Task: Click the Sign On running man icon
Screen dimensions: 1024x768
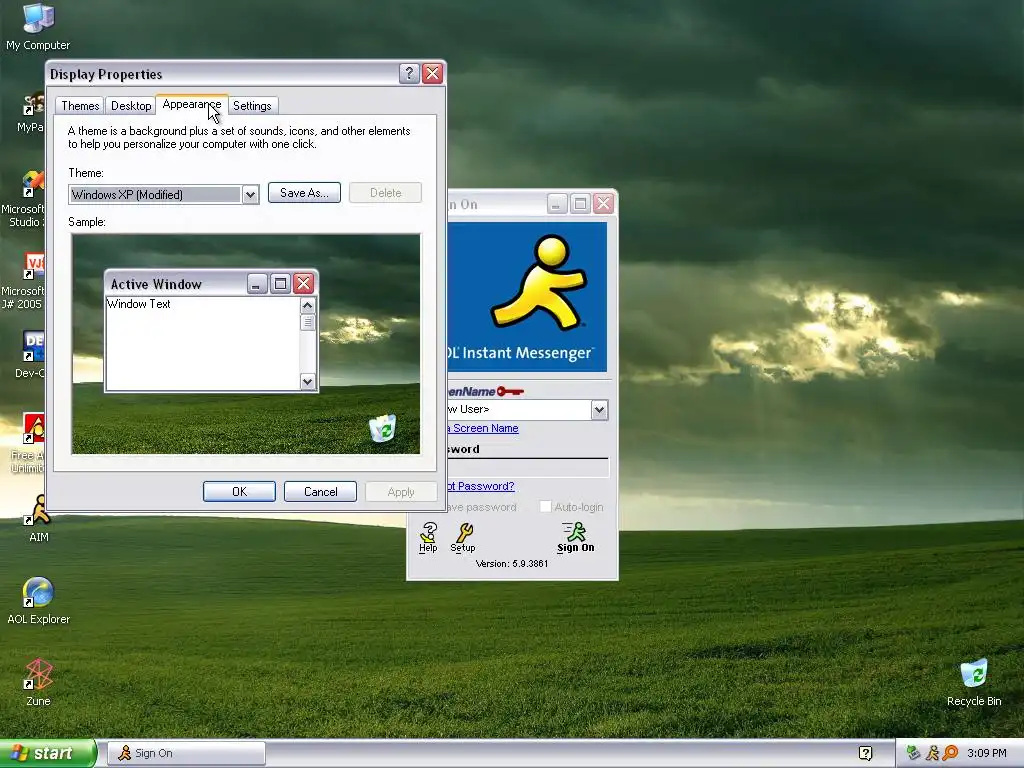Action: pyautogui.click(x=575, y=537)
